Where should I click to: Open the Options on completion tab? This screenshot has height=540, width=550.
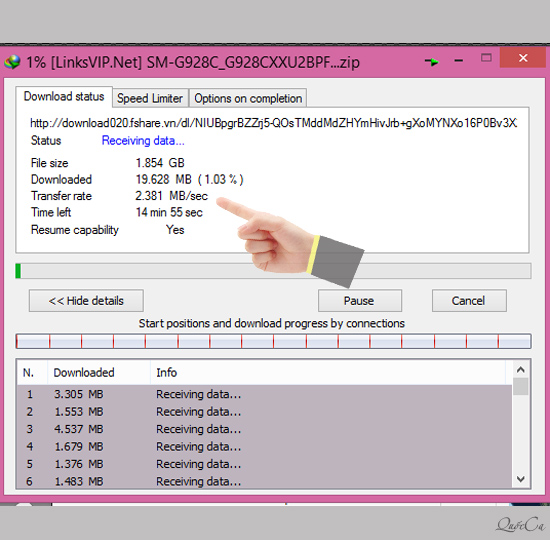248,98
